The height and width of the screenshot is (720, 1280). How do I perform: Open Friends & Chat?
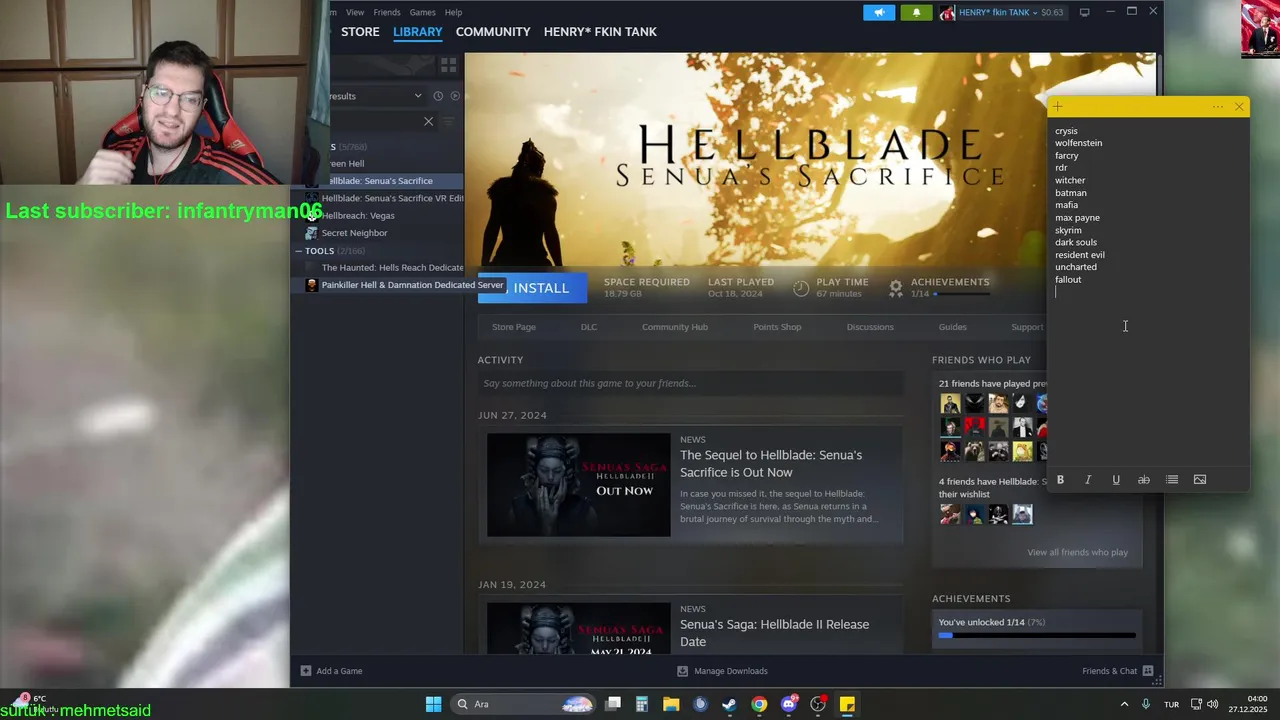pos(1118,671)
